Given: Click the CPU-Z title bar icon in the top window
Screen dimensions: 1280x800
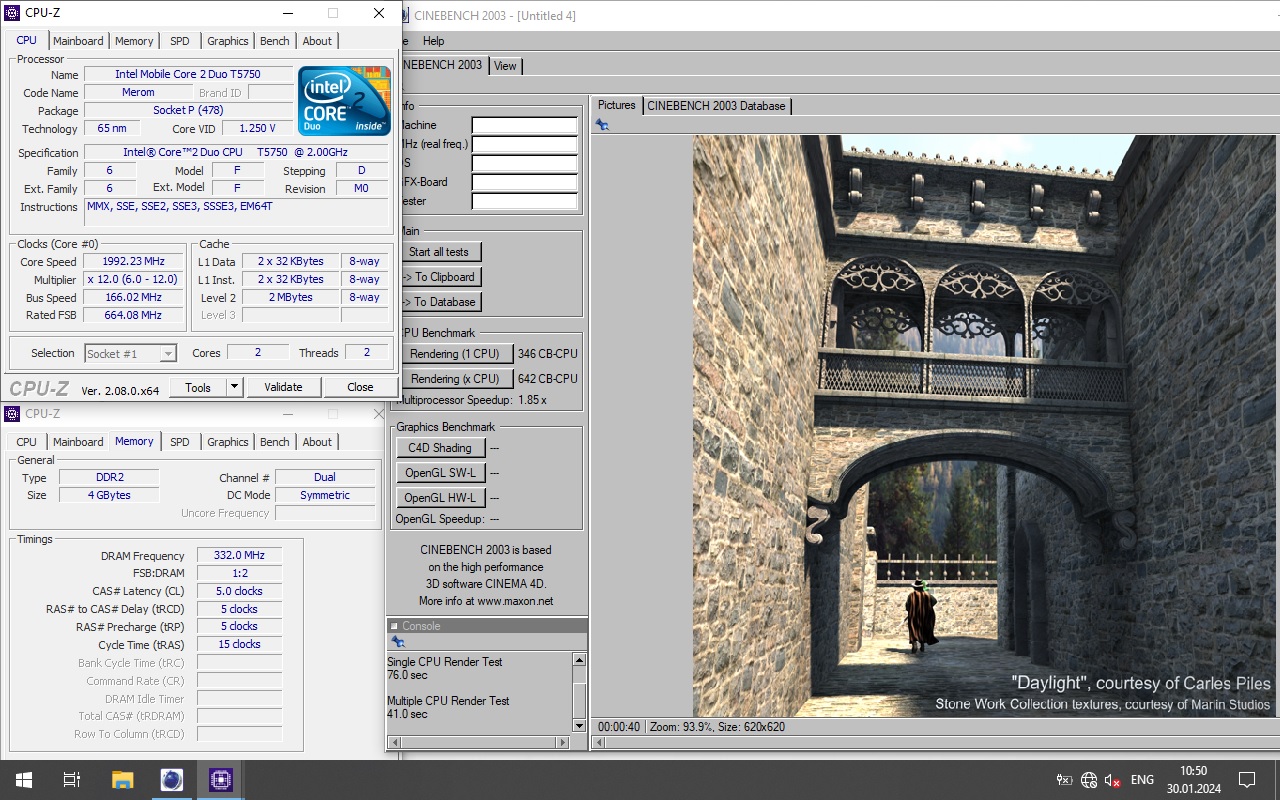Looking at the screenshot, I should pos(13,13).
